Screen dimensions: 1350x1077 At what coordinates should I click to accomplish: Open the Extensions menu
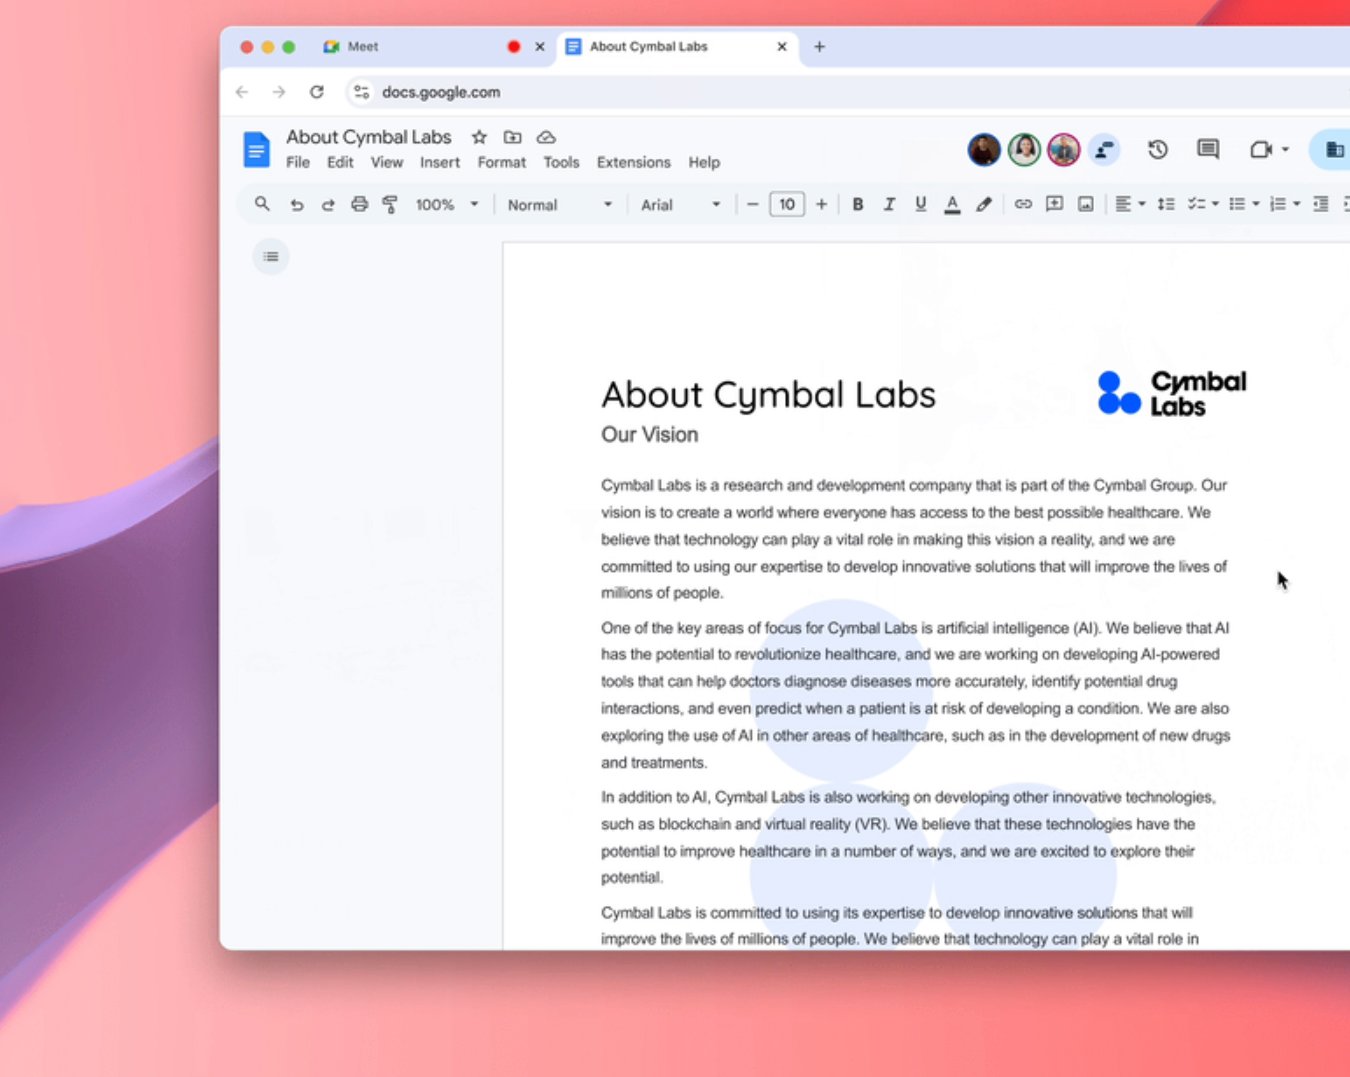(x=634, y=162)
